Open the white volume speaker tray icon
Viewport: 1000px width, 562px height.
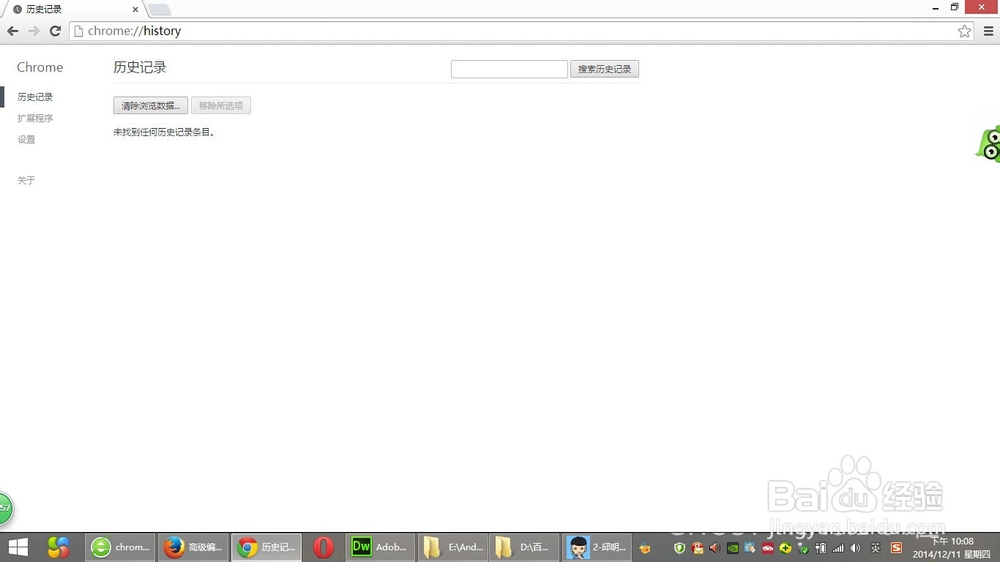[855, 548]
